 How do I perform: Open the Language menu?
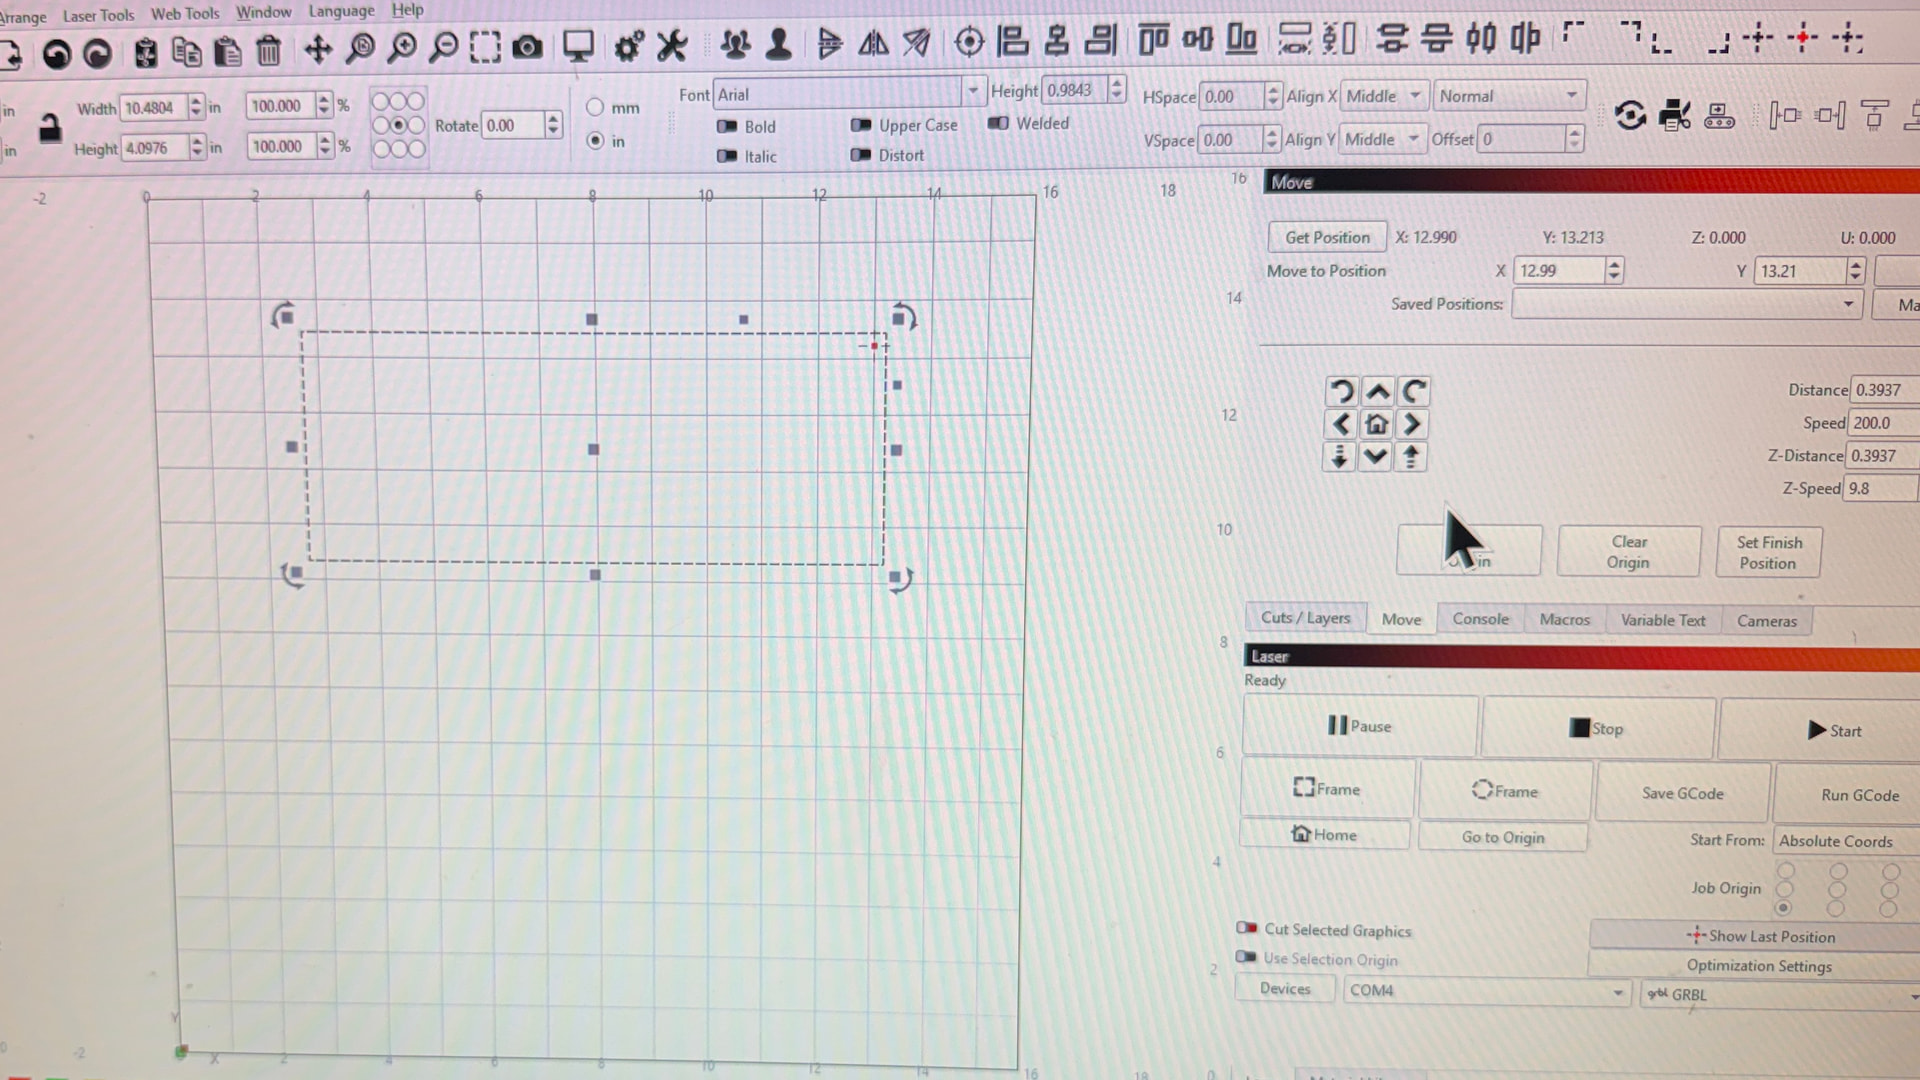pos(341,11)
